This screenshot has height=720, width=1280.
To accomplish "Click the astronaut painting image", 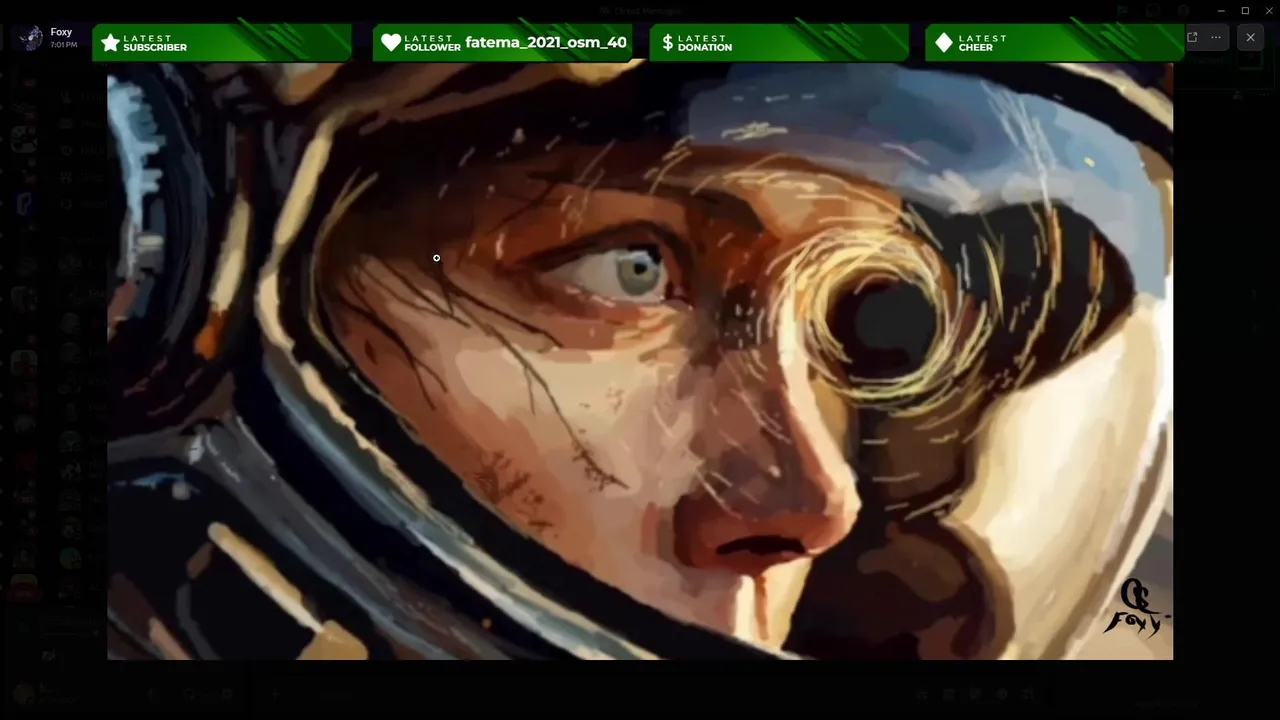I will coord(640,360).
